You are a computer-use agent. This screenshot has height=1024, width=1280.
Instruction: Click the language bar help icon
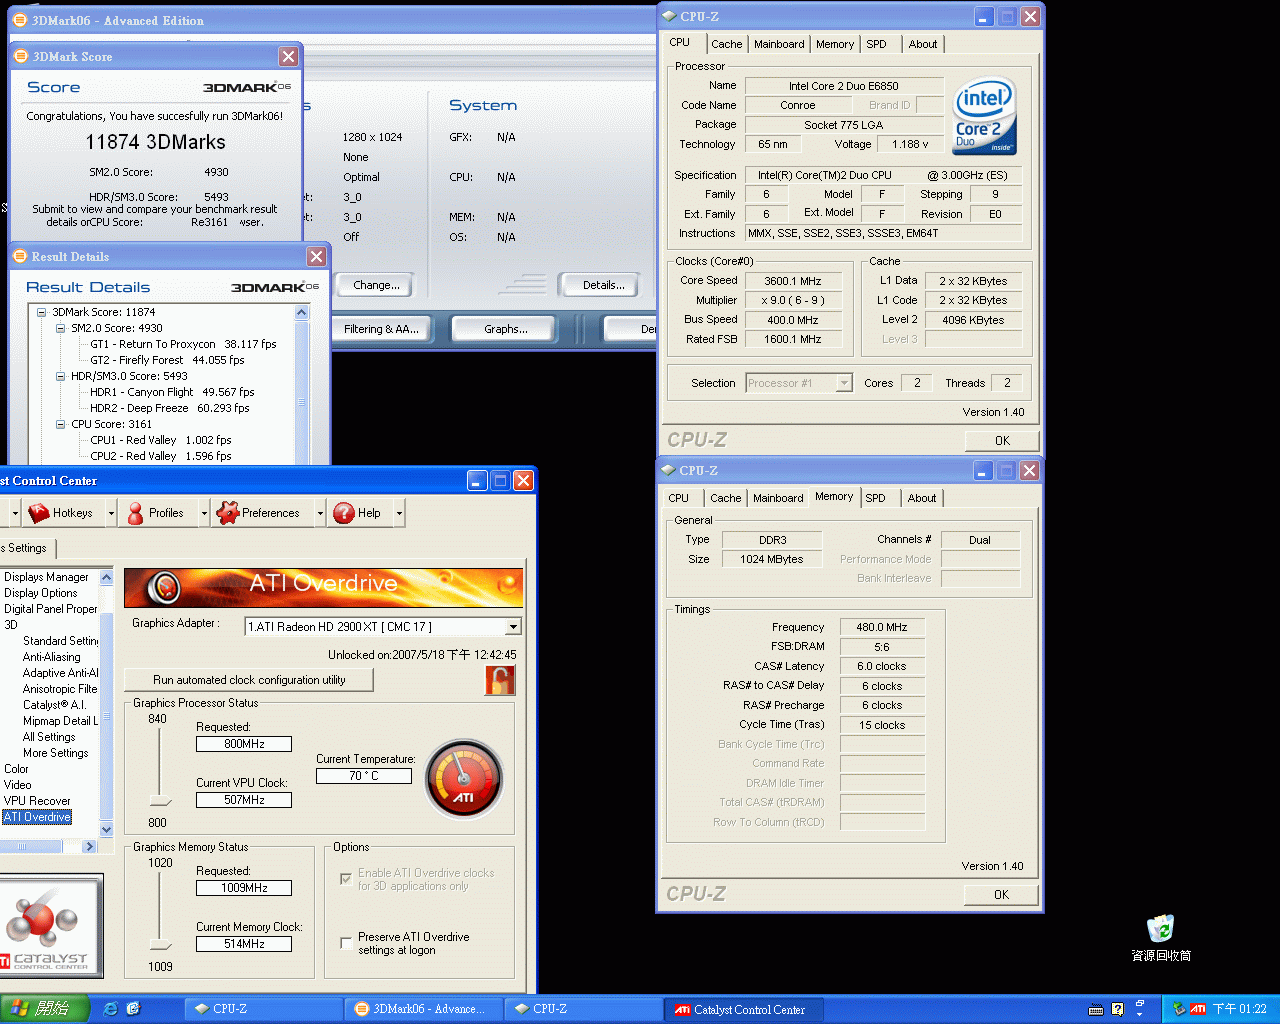(x=1118, y=1009)
